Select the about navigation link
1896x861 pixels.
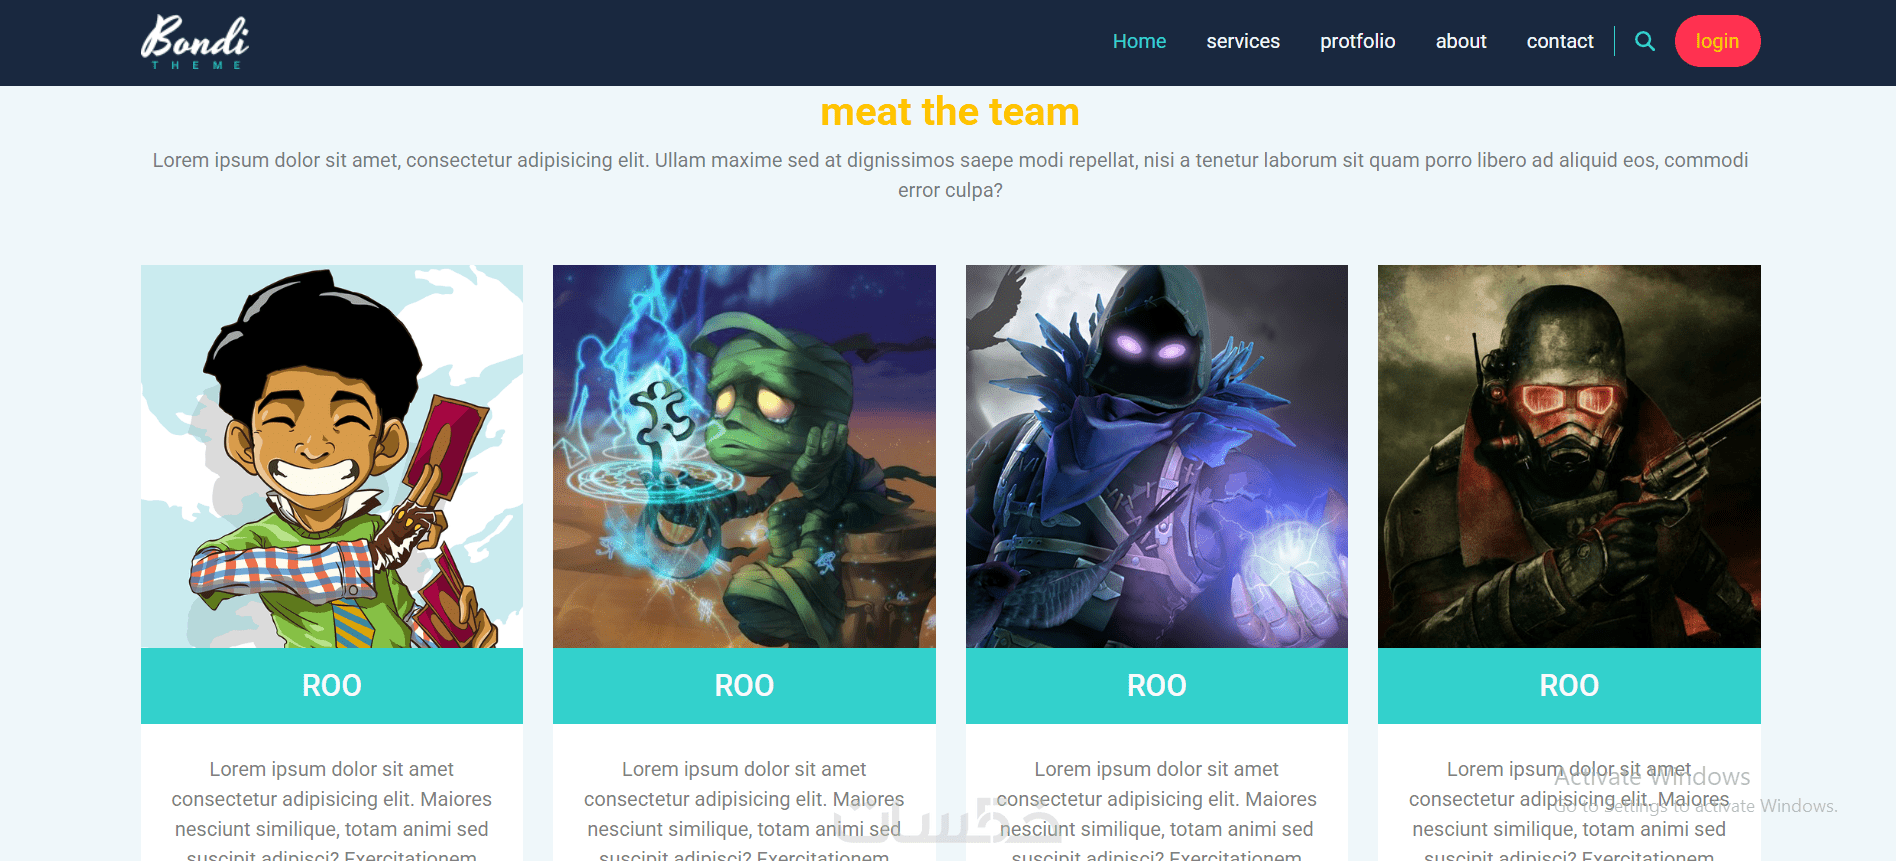point(1461,41)
